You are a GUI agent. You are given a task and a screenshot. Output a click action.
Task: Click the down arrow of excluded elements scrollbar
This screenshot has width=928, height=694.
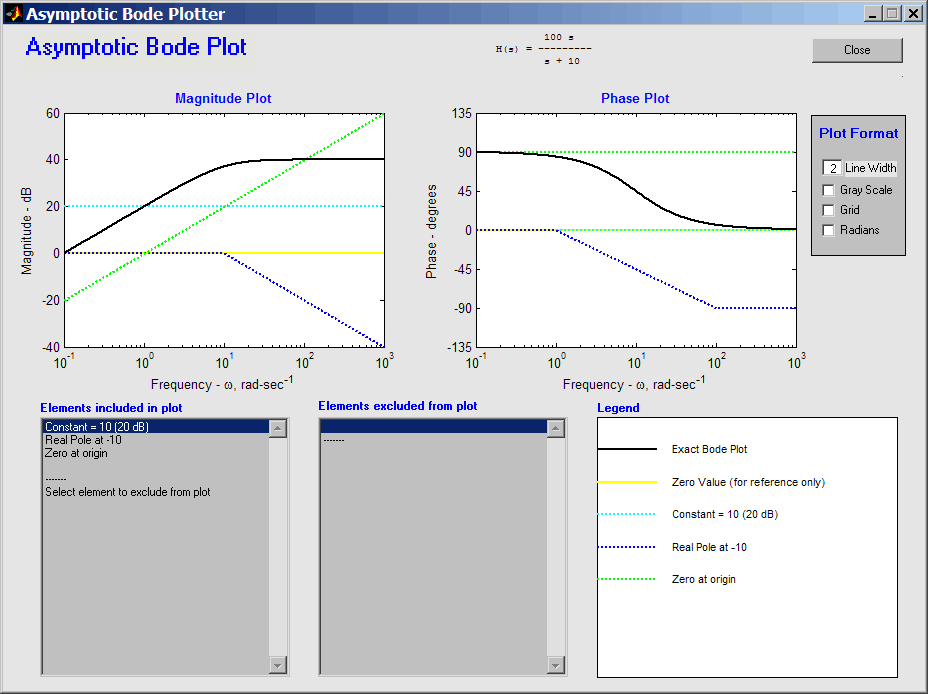(x=556, y=665)
